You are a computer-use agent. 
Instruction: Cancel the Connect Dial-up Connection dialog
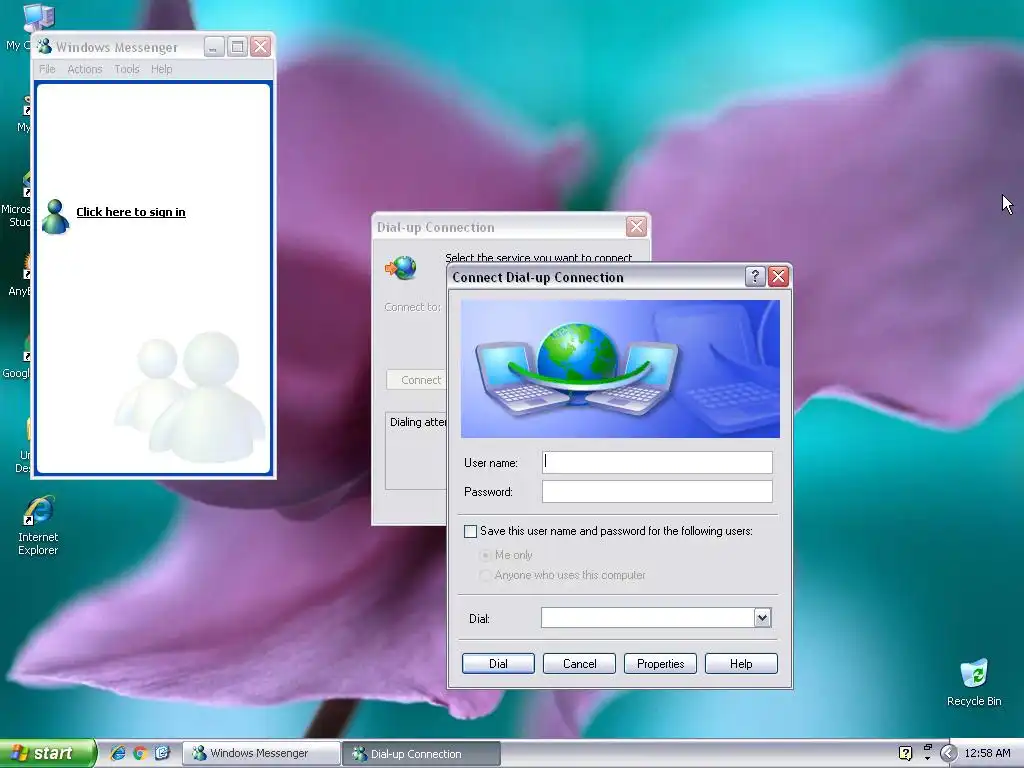coord(579,664)
